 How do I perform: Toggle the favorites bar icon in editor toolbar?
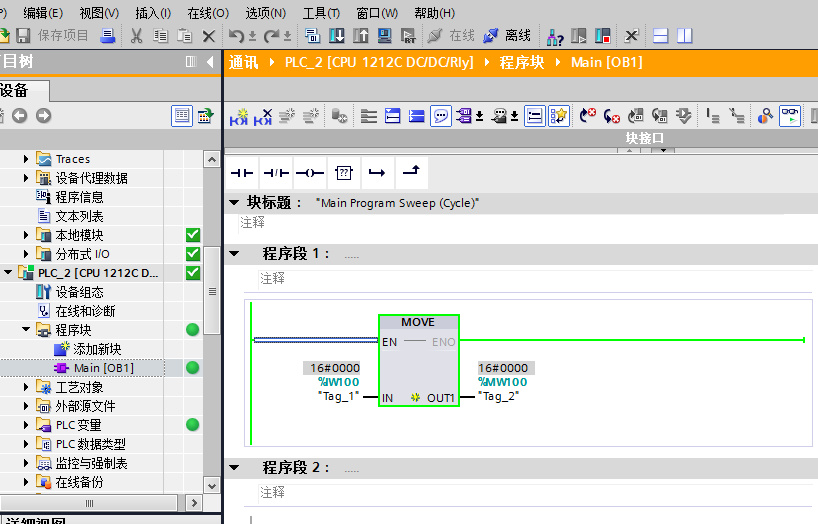(559, 116)
